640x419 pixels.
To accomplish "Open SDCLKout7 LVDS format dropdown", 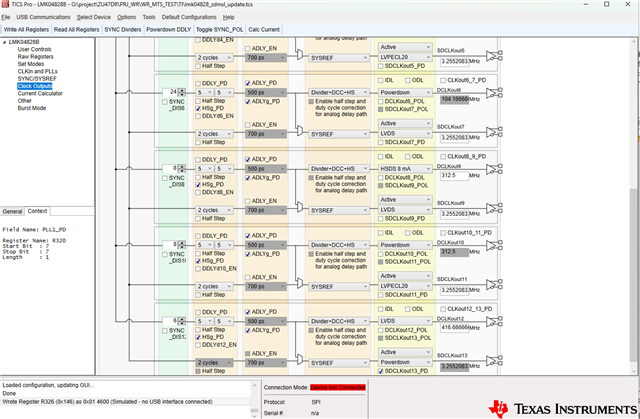I will click(x=404, y=133).
